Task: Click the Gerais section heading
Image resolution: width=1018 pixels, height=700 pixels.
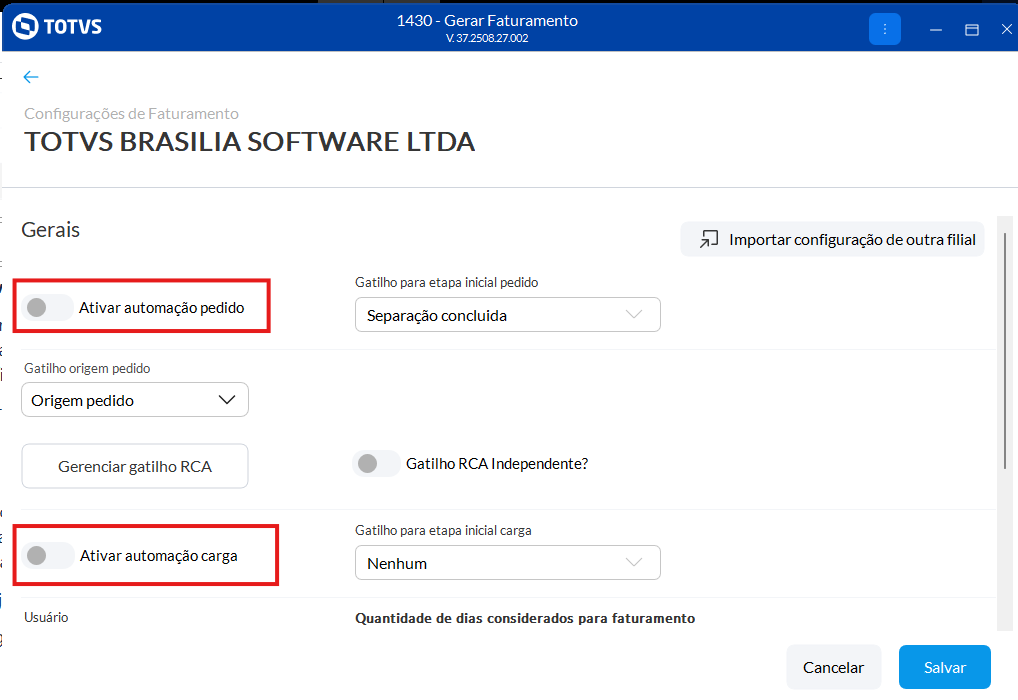Action: pos(51,230)
